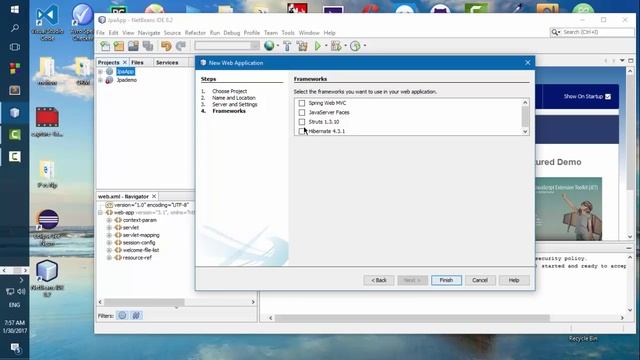Click the taskbar search magnifier icon
The image size is (640, 360).
15,28
